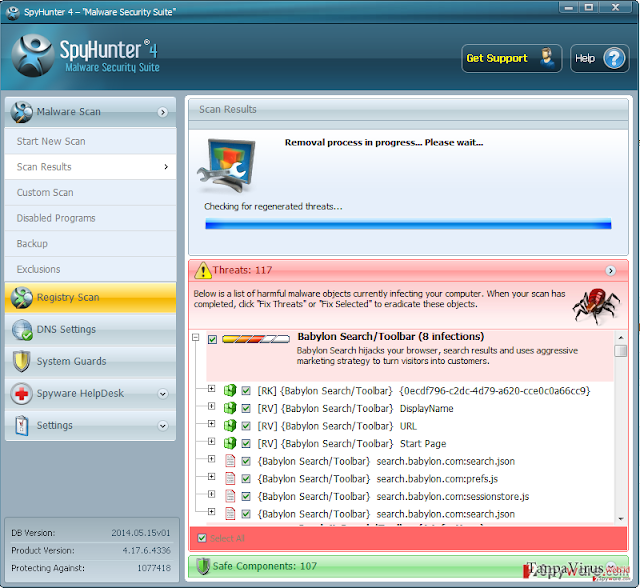Uncheck the [RK] Babylon registry key checkbox
The height and width of the screenshot is (588, 640).
[x=246, y=391]
